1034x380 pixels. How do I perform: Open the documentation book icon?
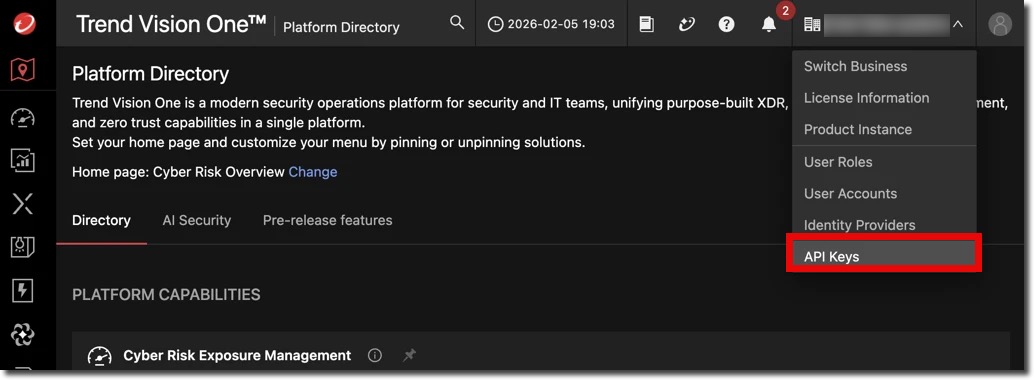point(647,24)
